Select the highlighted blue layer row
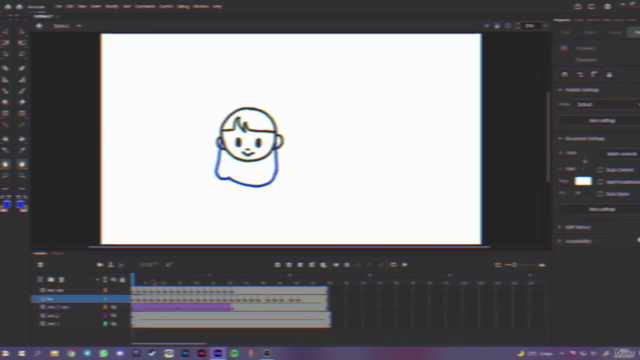 tap(81, 299)
